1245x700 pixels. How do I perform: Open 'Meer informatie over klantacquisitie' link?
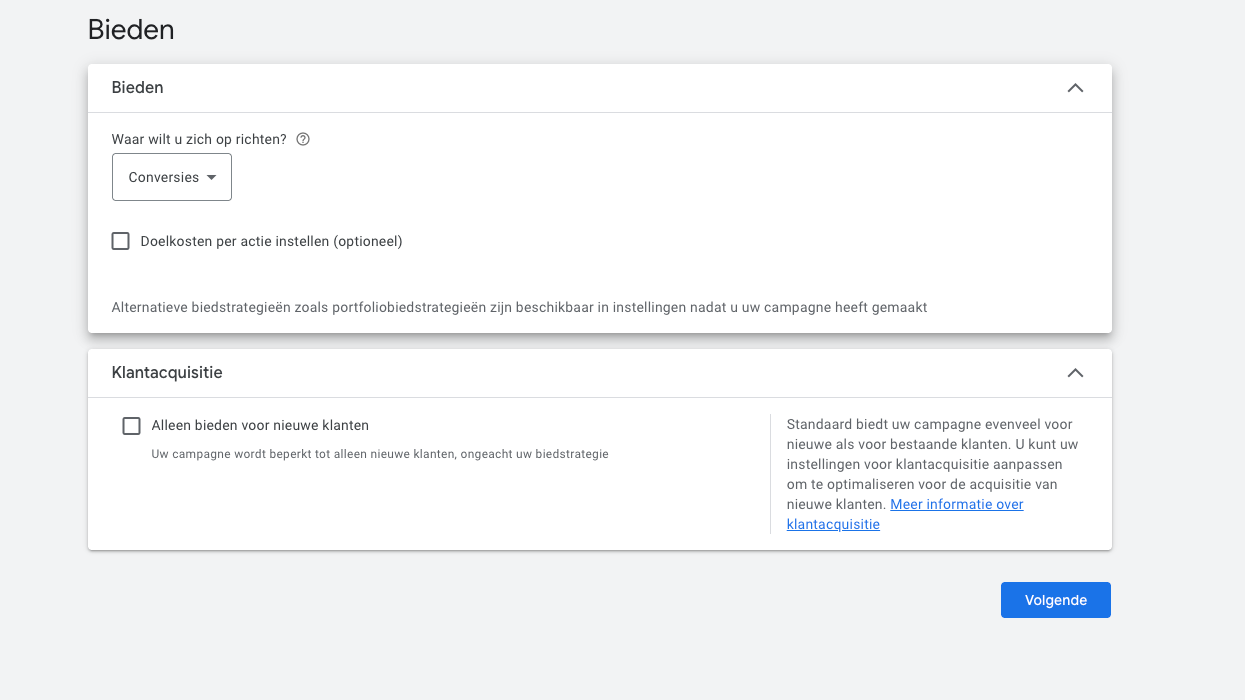pyautogui.click(x=956, y=505)
